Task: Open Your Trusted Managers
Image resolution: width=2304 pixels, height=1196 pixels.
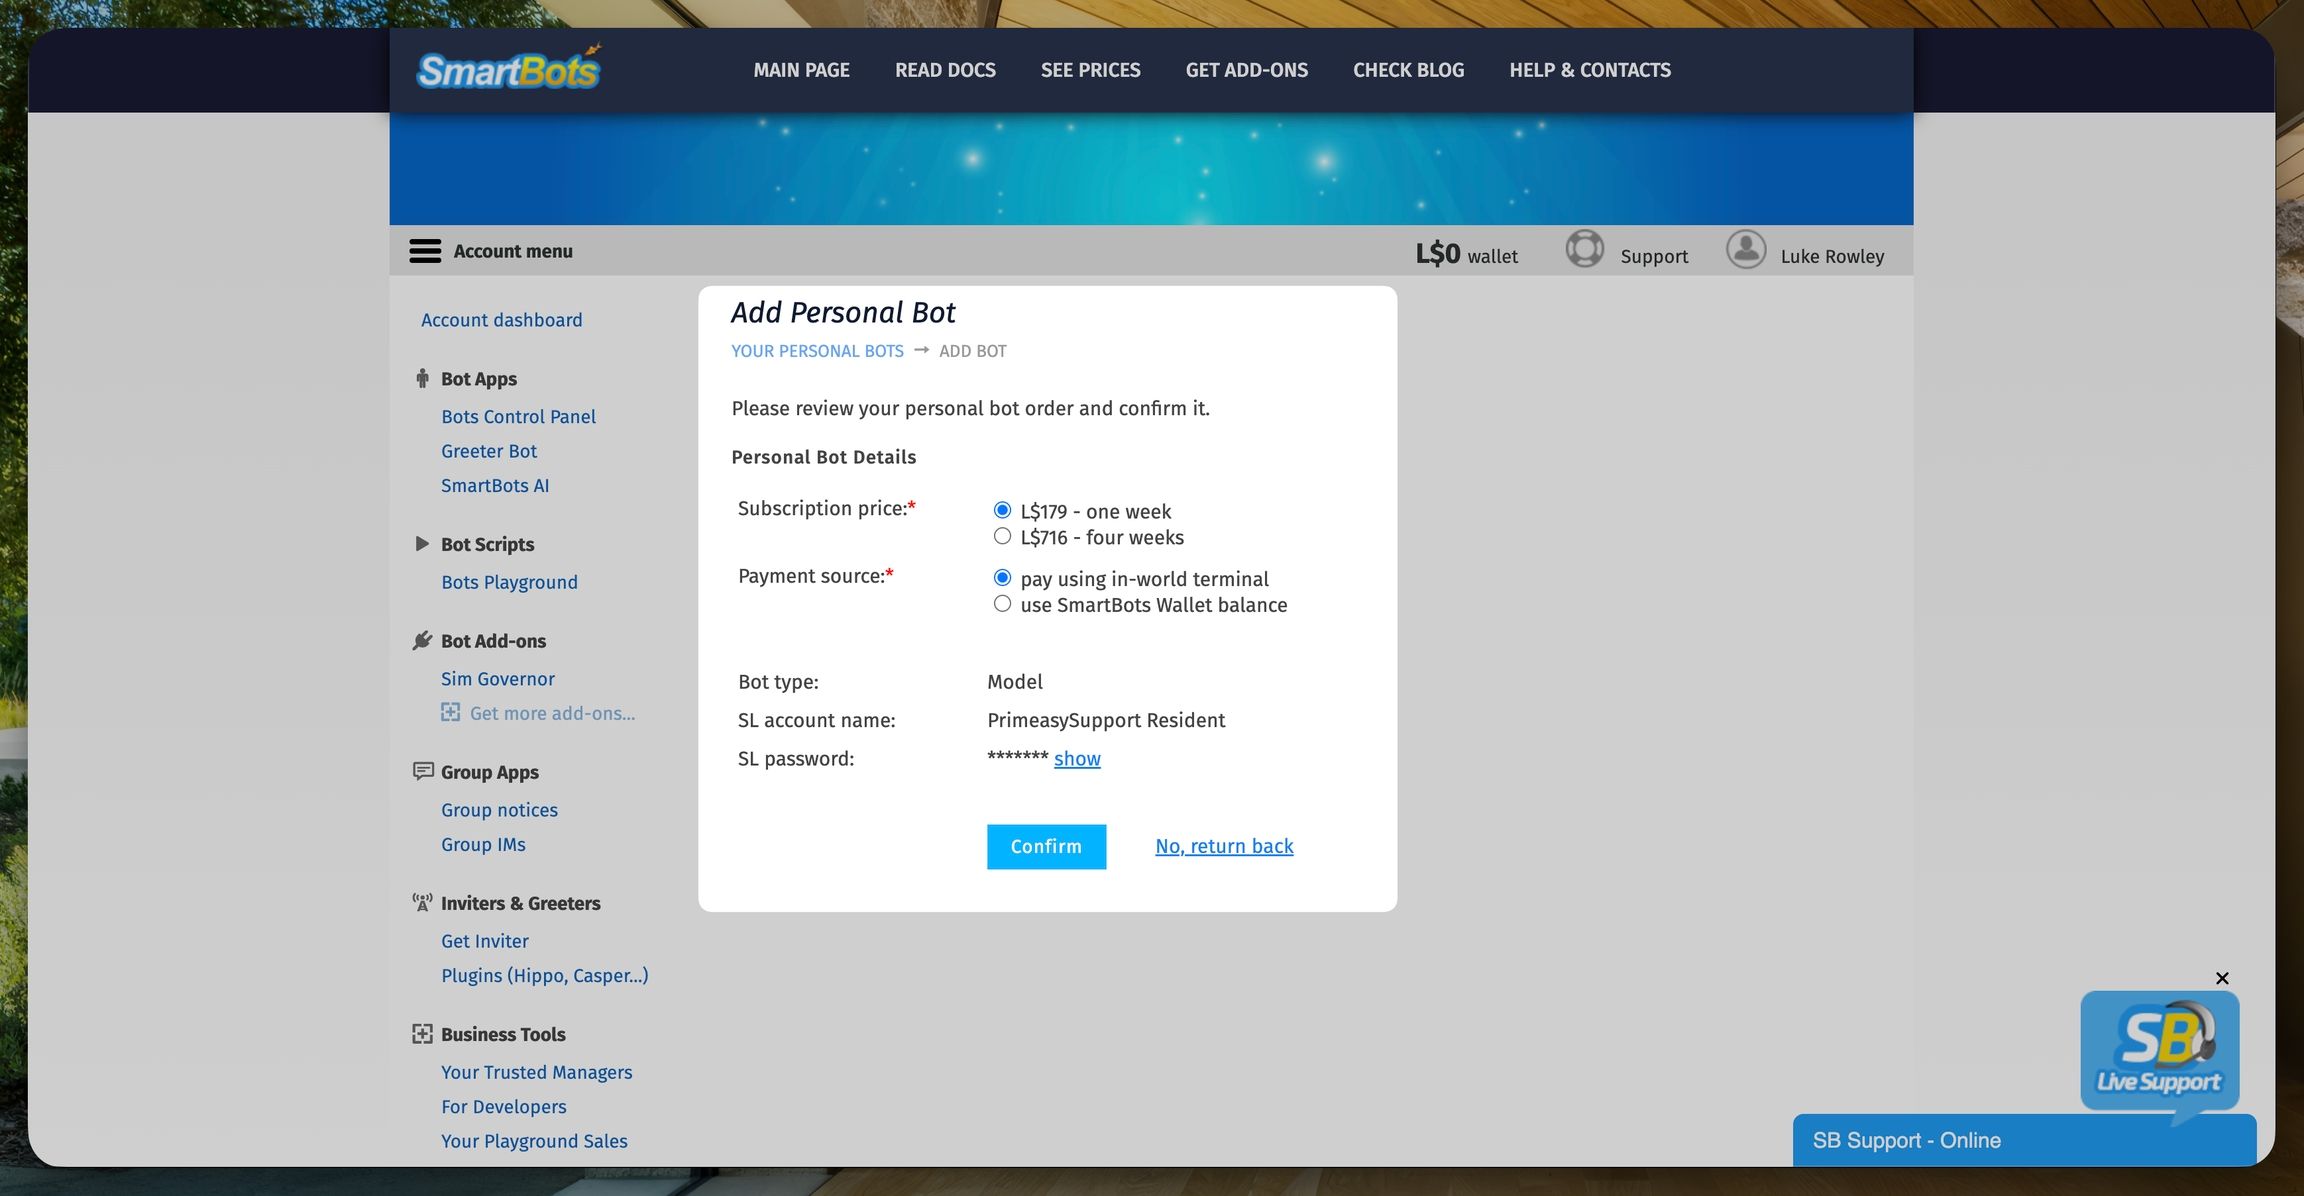Action: tap(537, 1072)
